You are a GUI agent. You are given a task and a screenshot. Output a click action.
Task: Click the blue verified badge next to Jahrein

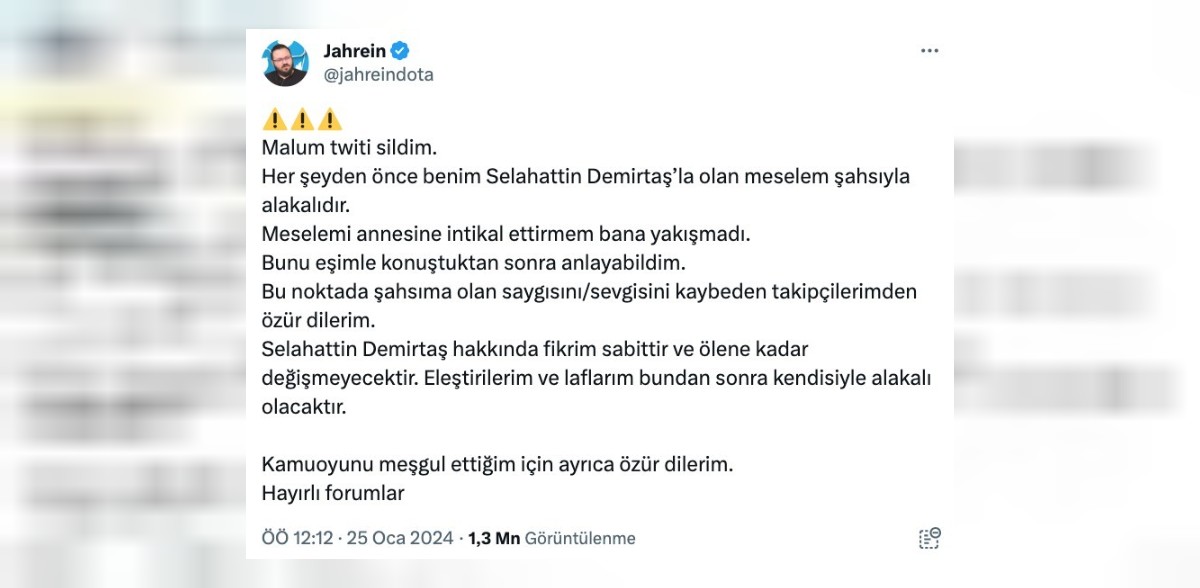[400, 50]
